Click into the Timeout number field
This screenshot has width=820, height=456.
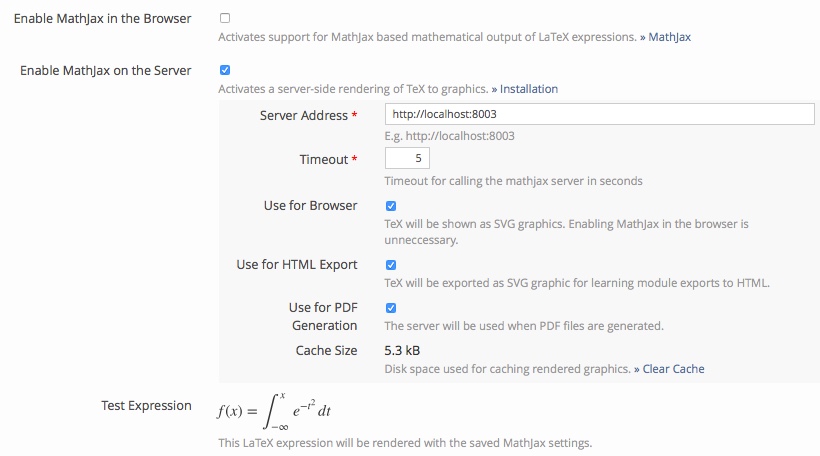coord(407,159)
